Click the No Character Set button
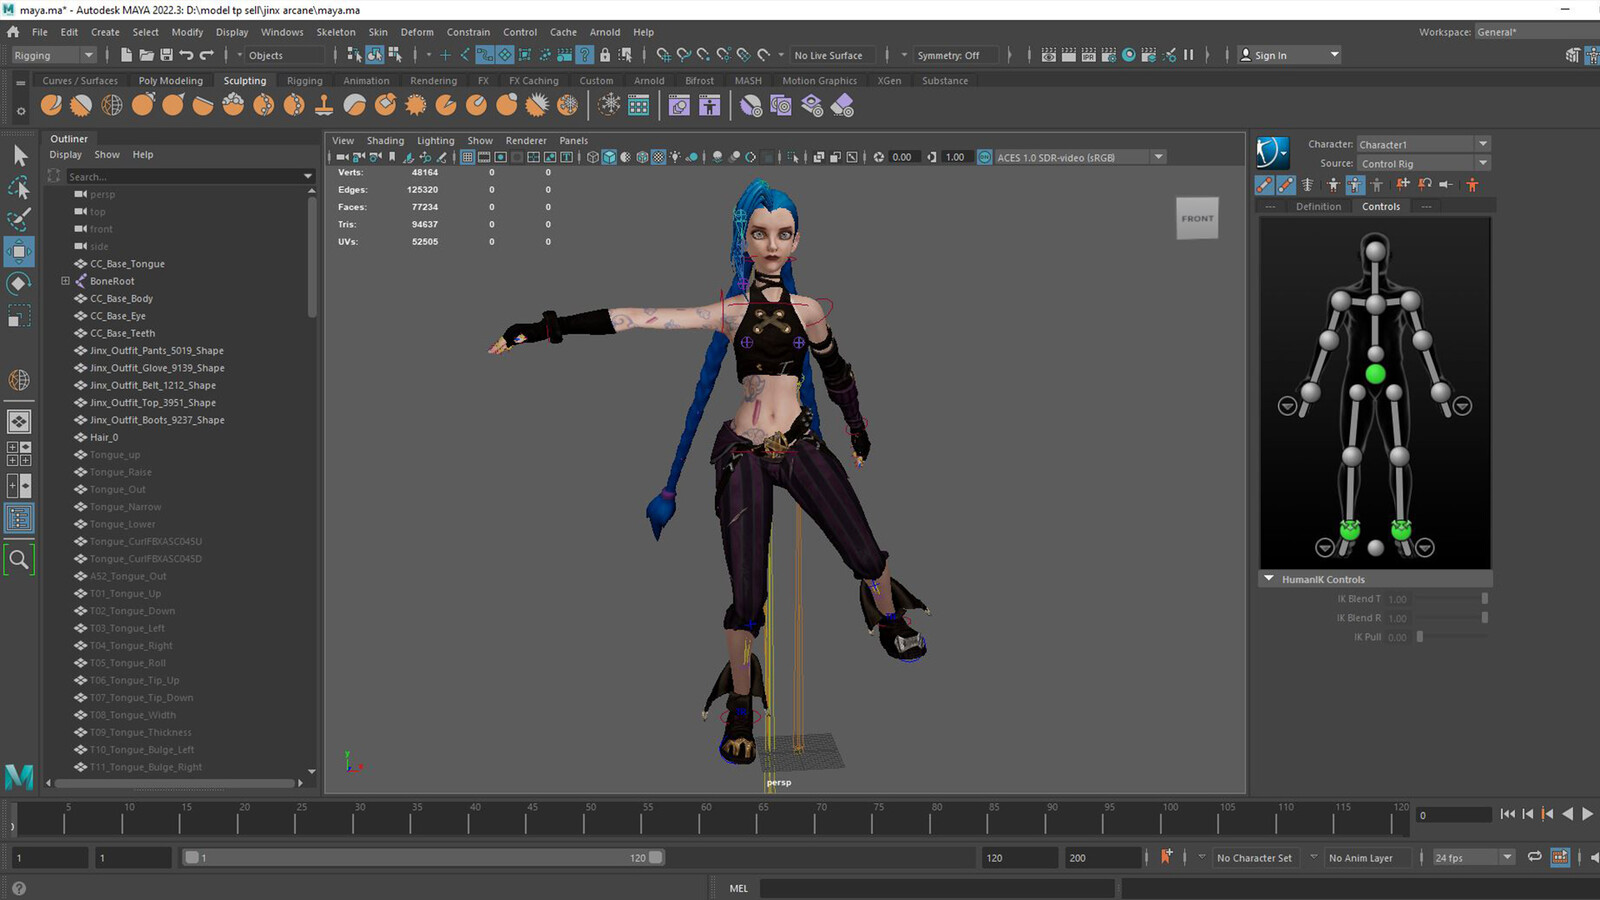The width and height of the screenshot is (1600, 900). tap(1254, 858)
